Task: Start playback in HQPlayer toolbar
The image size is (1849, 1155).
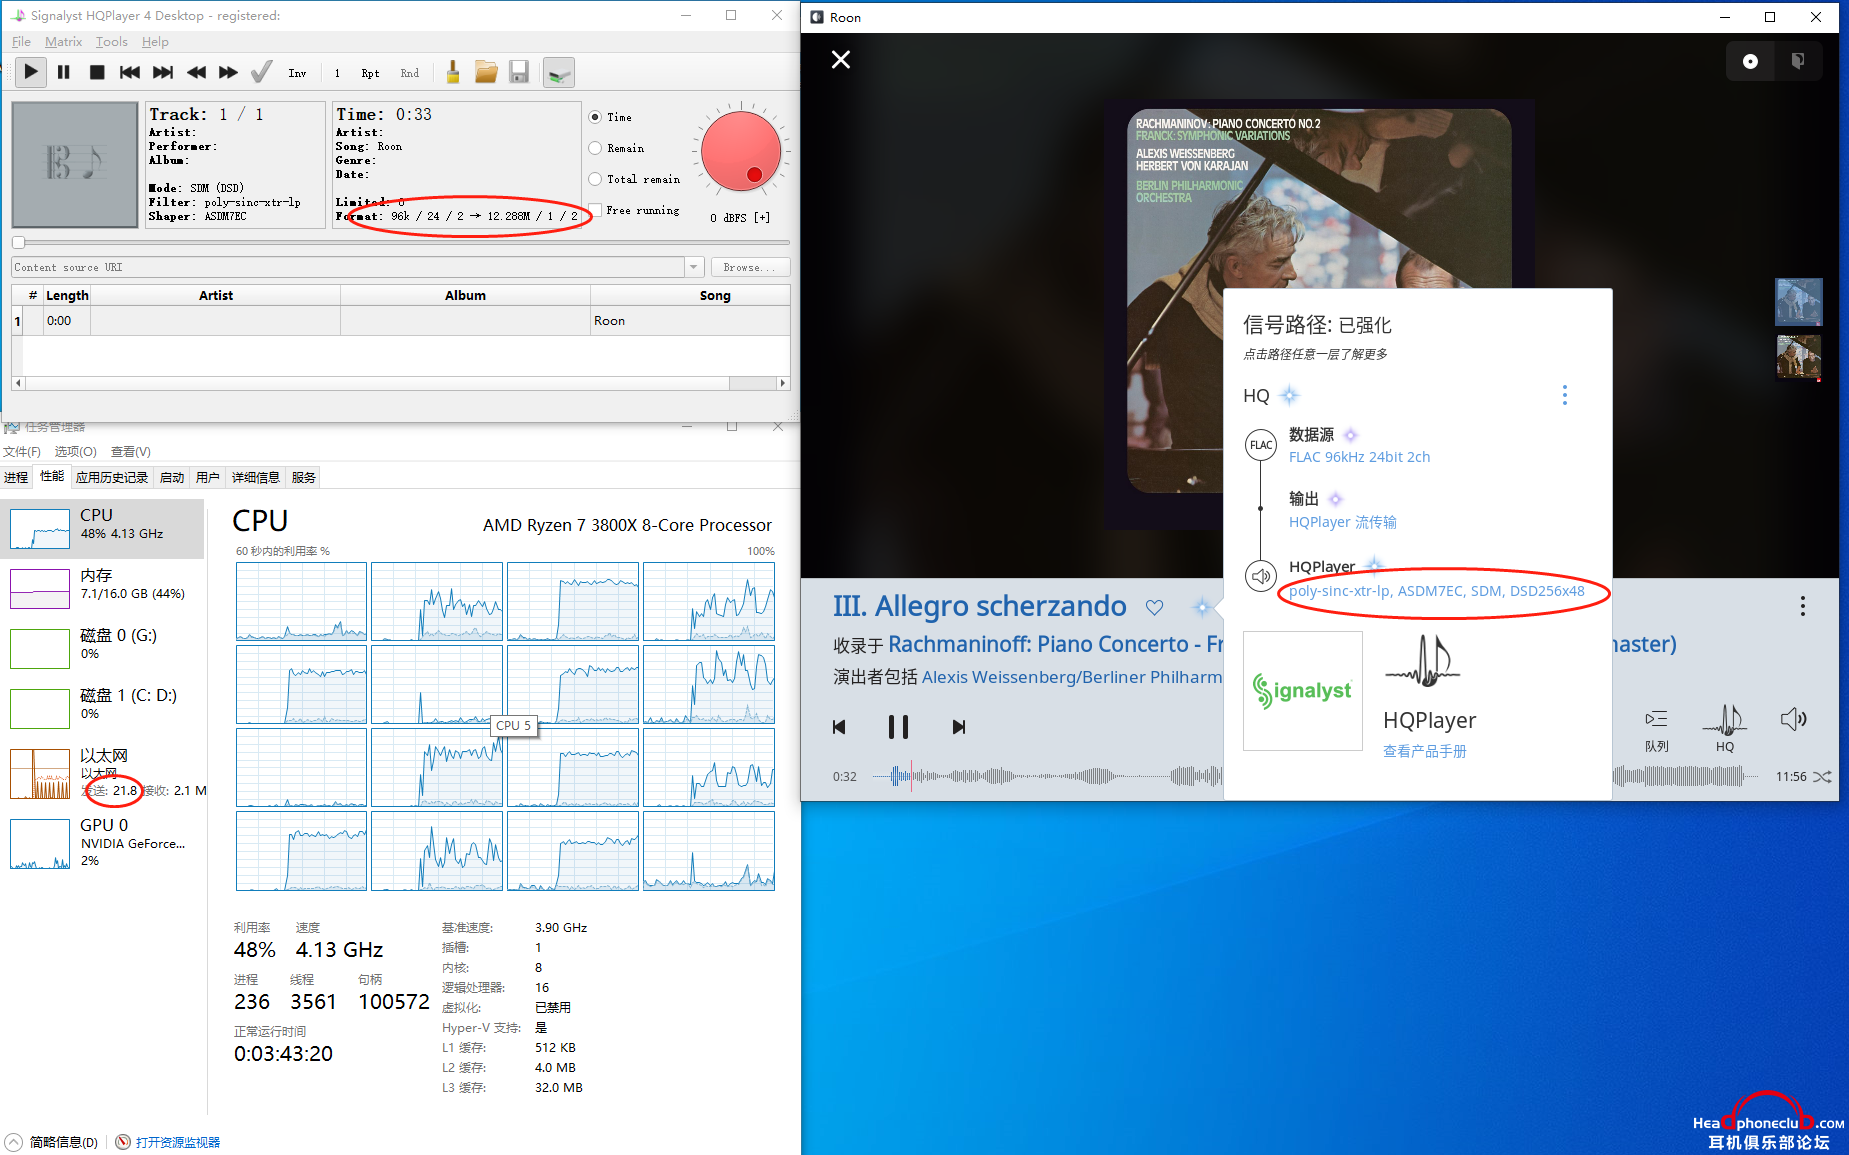Action: pyautogui.click(x=31, y=72)
